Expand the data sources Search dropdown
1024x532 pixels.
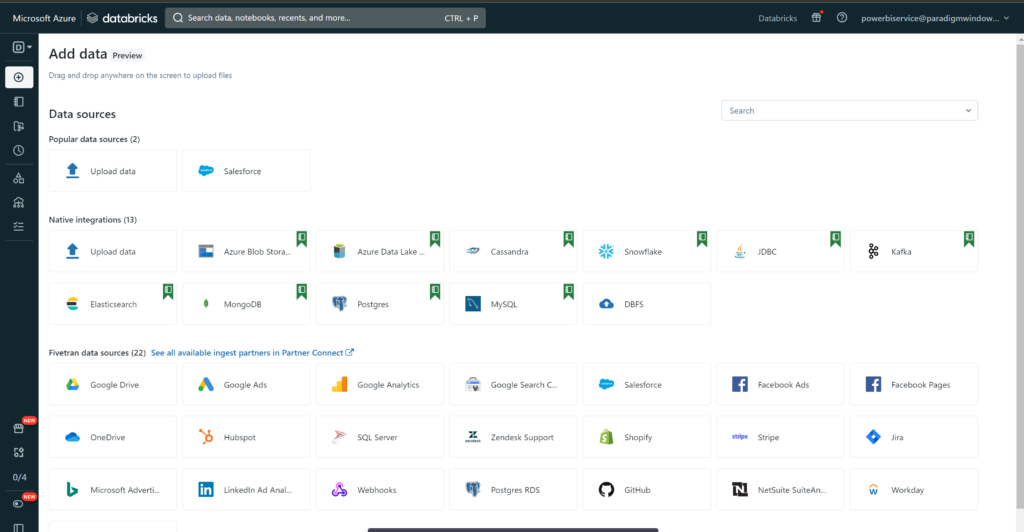(x=849, y=110)
